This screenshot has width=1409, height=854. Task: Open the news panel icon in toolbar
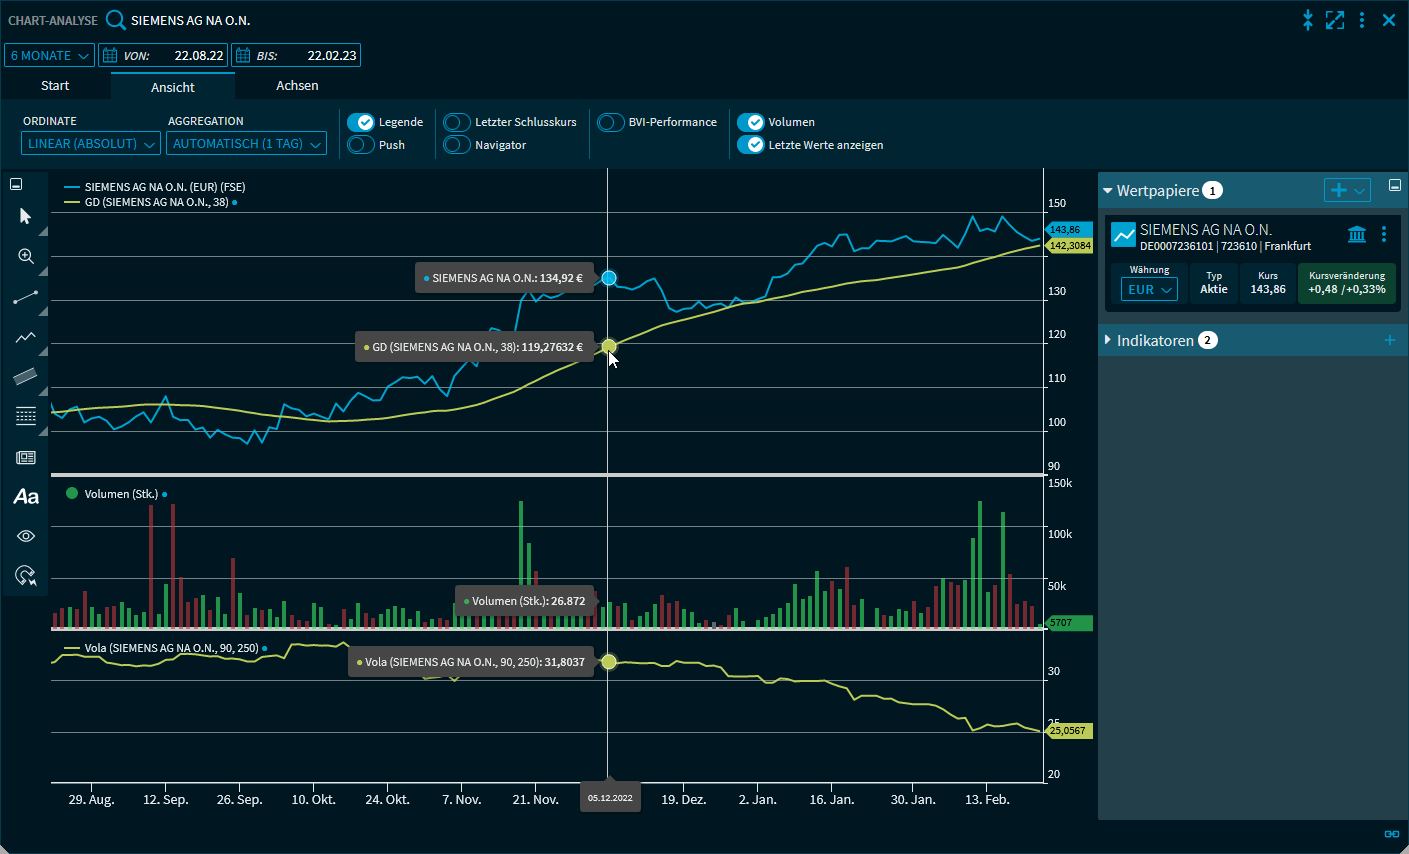[26, 457]
